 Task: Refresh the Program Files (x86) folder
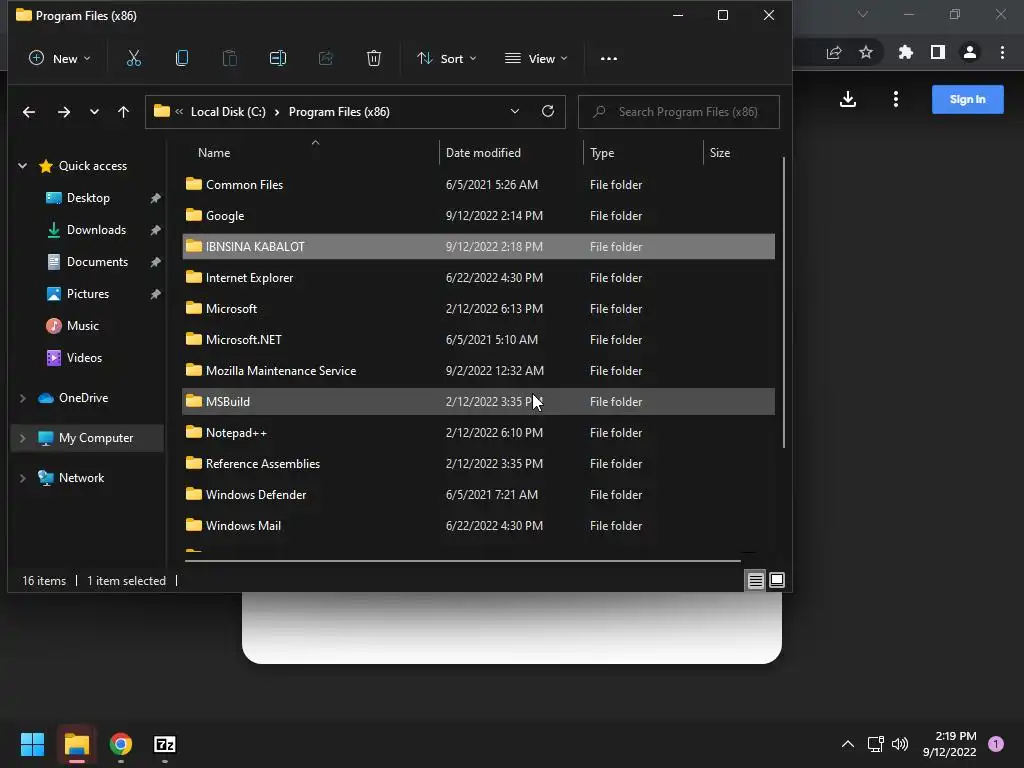coord(548,112)
